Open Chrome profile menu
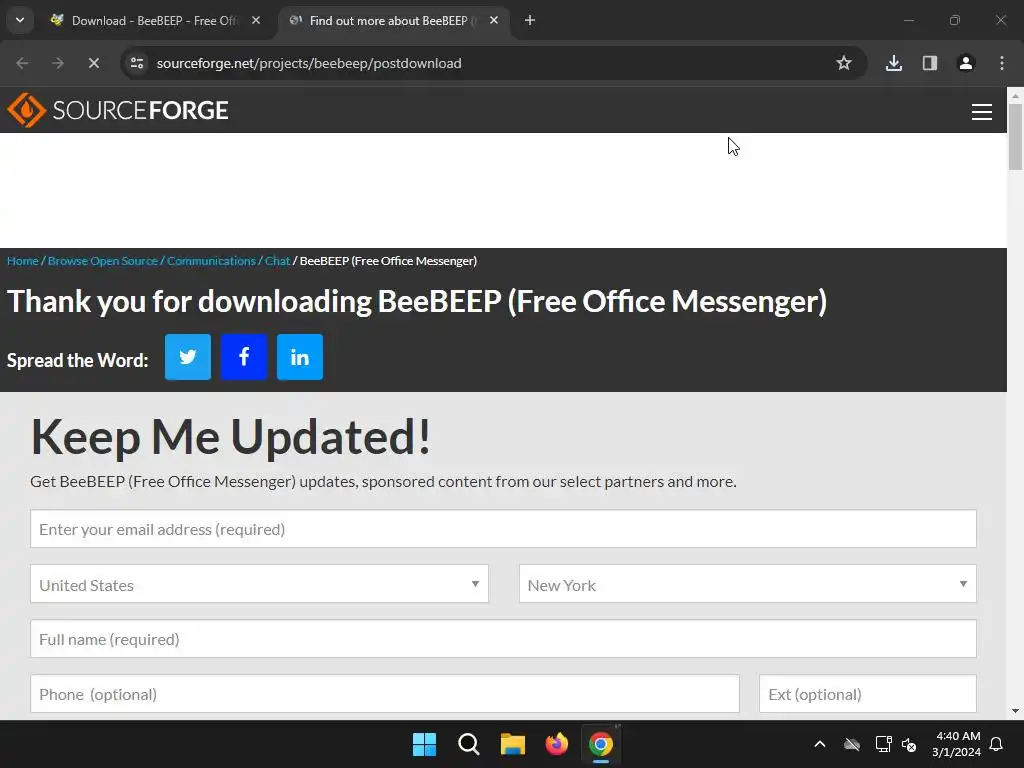The width and height of the screenshot is (1024, 768). (965, 63)
